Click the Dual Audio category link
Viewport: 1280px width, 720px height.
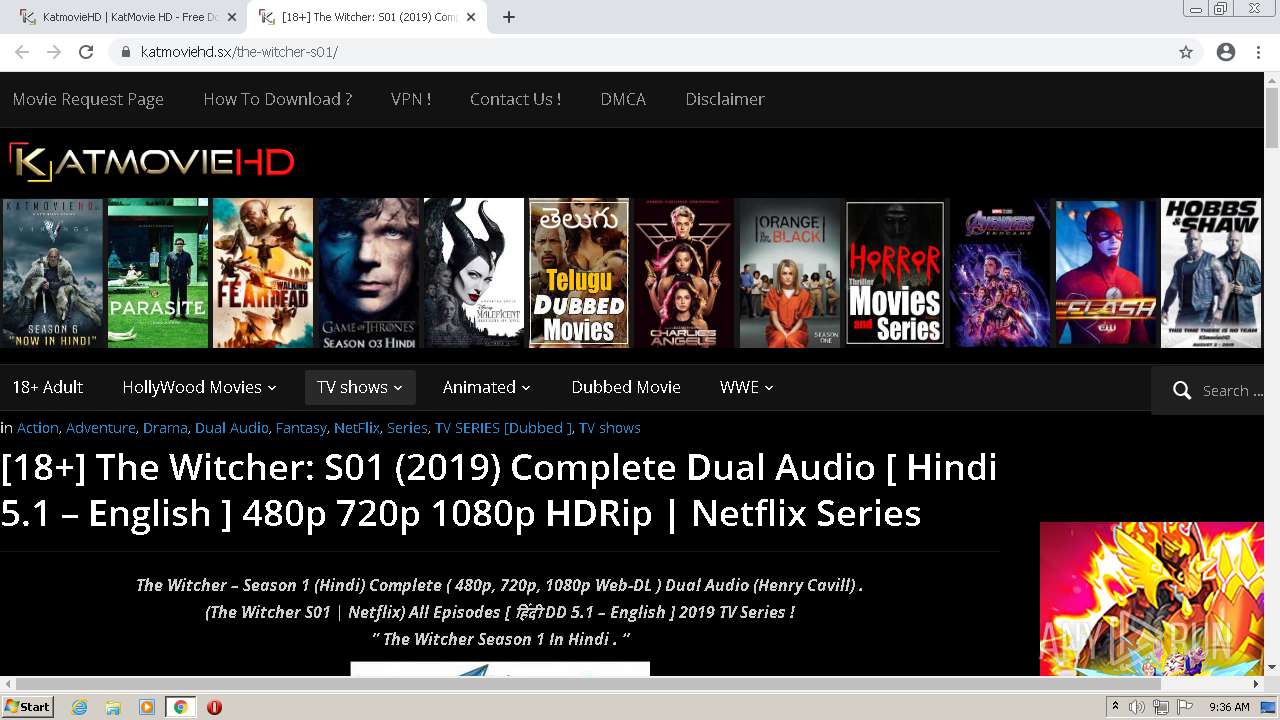click(x=232, y=428)
